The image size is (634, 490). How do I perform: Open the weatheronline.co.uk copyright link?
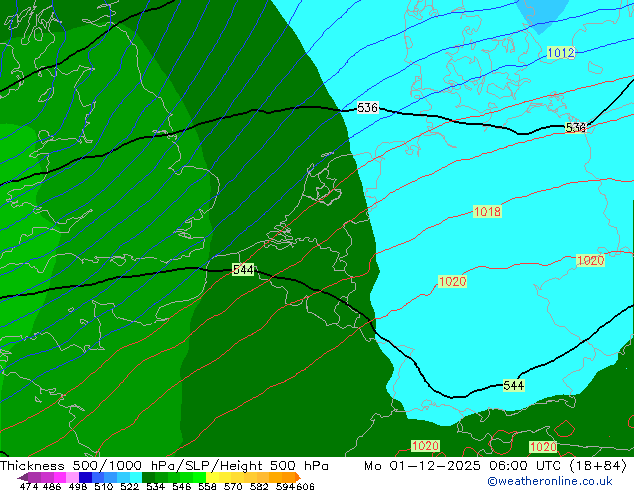(550, 481)
